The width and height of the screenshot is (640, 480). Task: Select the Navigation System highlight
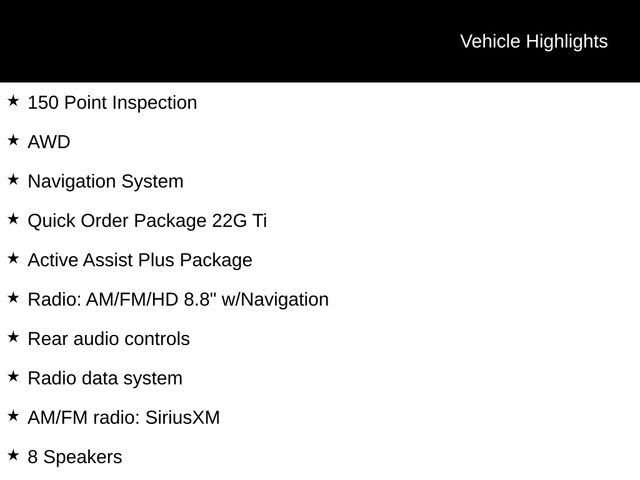105,182
